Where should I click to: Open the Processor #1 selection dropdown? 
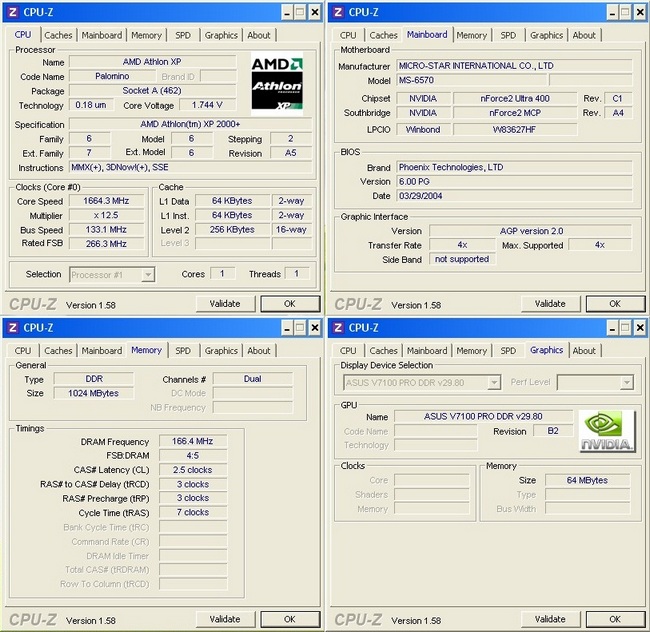coord(147,274)
